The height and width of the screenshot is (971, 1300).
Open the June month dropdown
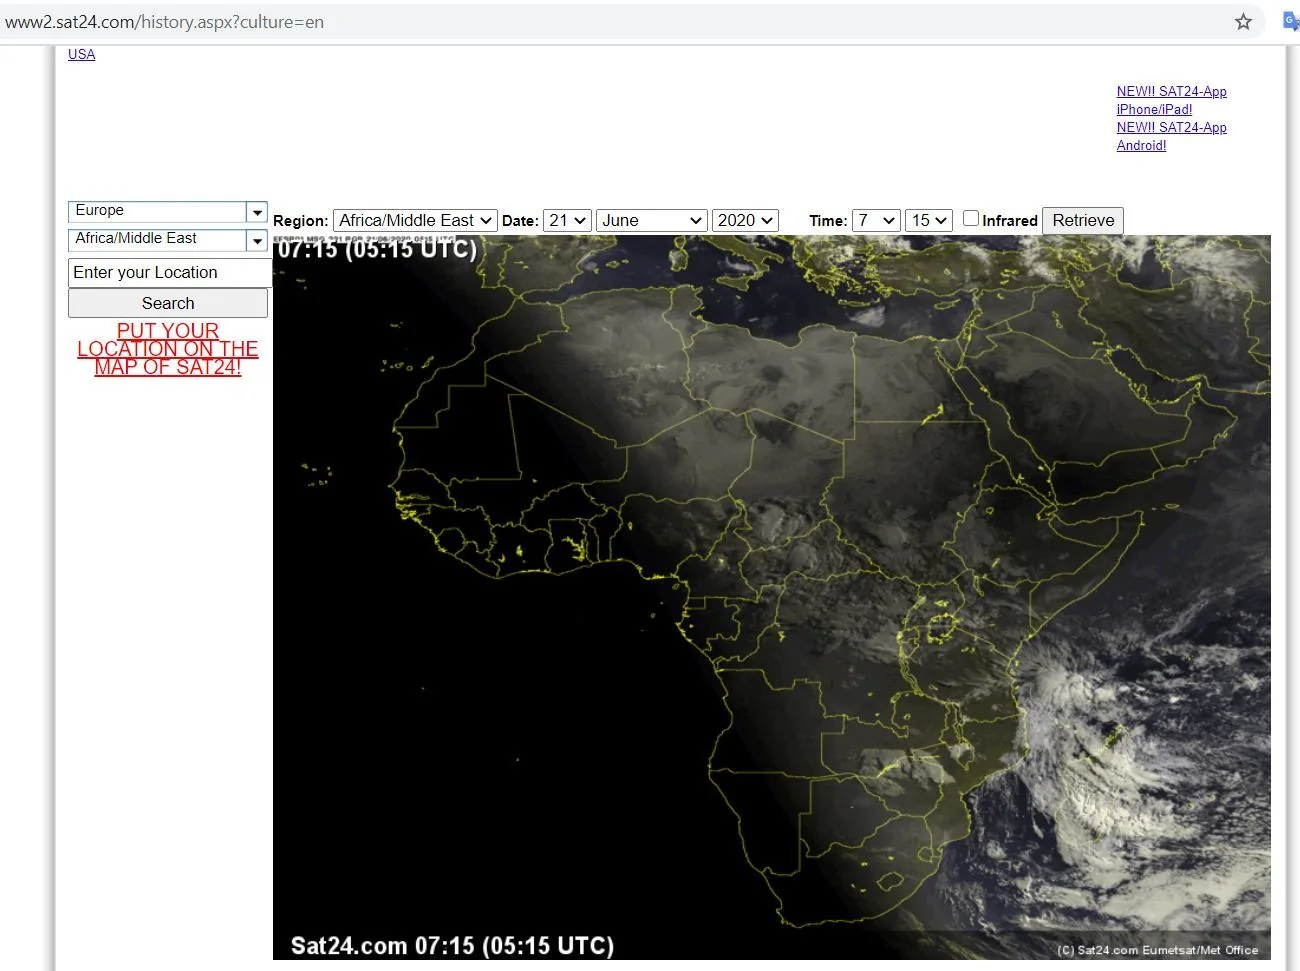652,221
